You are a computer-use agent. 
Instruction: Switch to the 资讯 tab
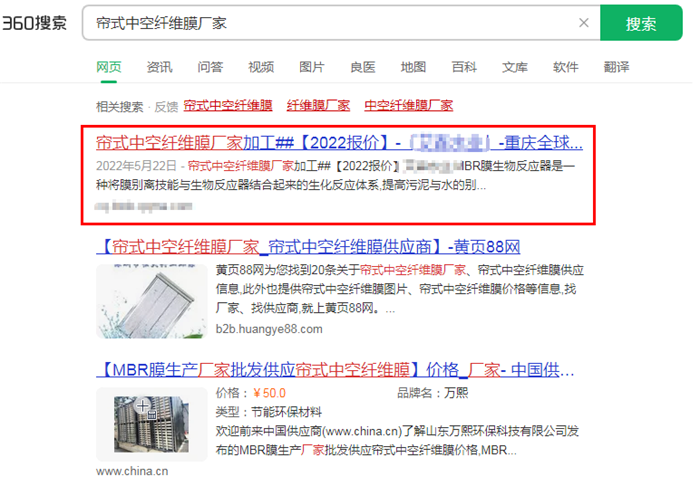(x=159, y=67)
